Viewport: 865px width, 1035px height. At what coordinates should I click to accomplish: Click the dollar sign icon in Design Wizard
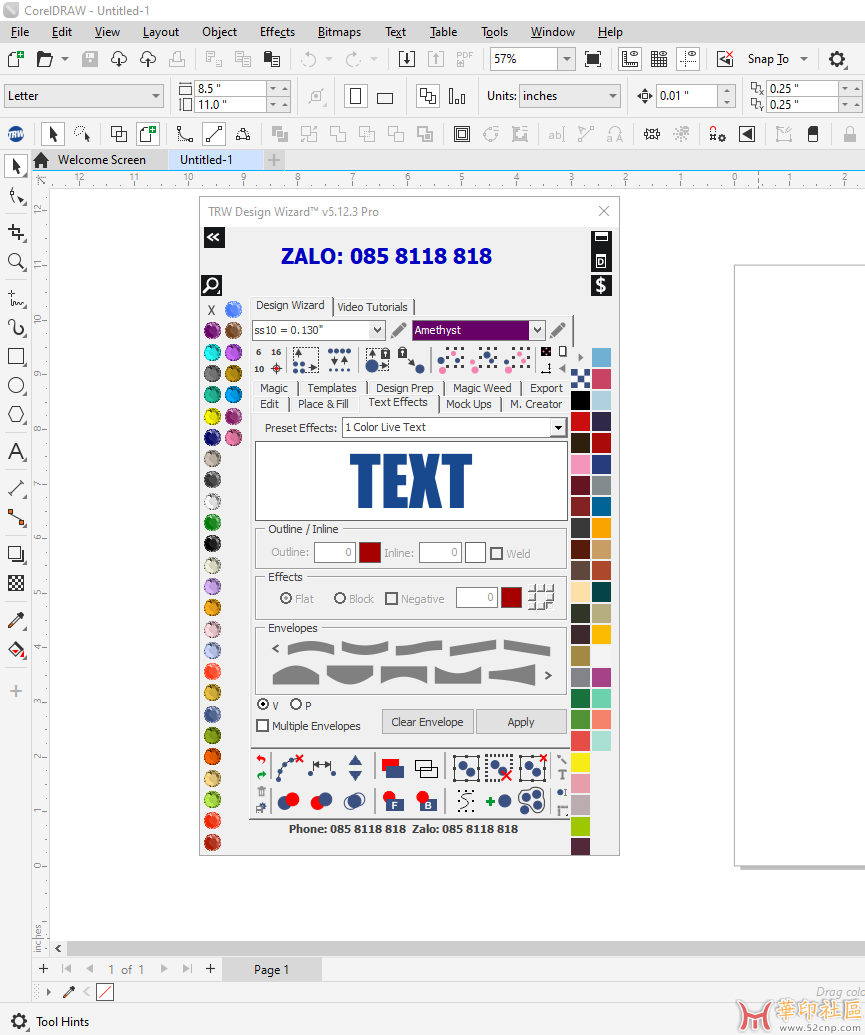pos(601,285)
